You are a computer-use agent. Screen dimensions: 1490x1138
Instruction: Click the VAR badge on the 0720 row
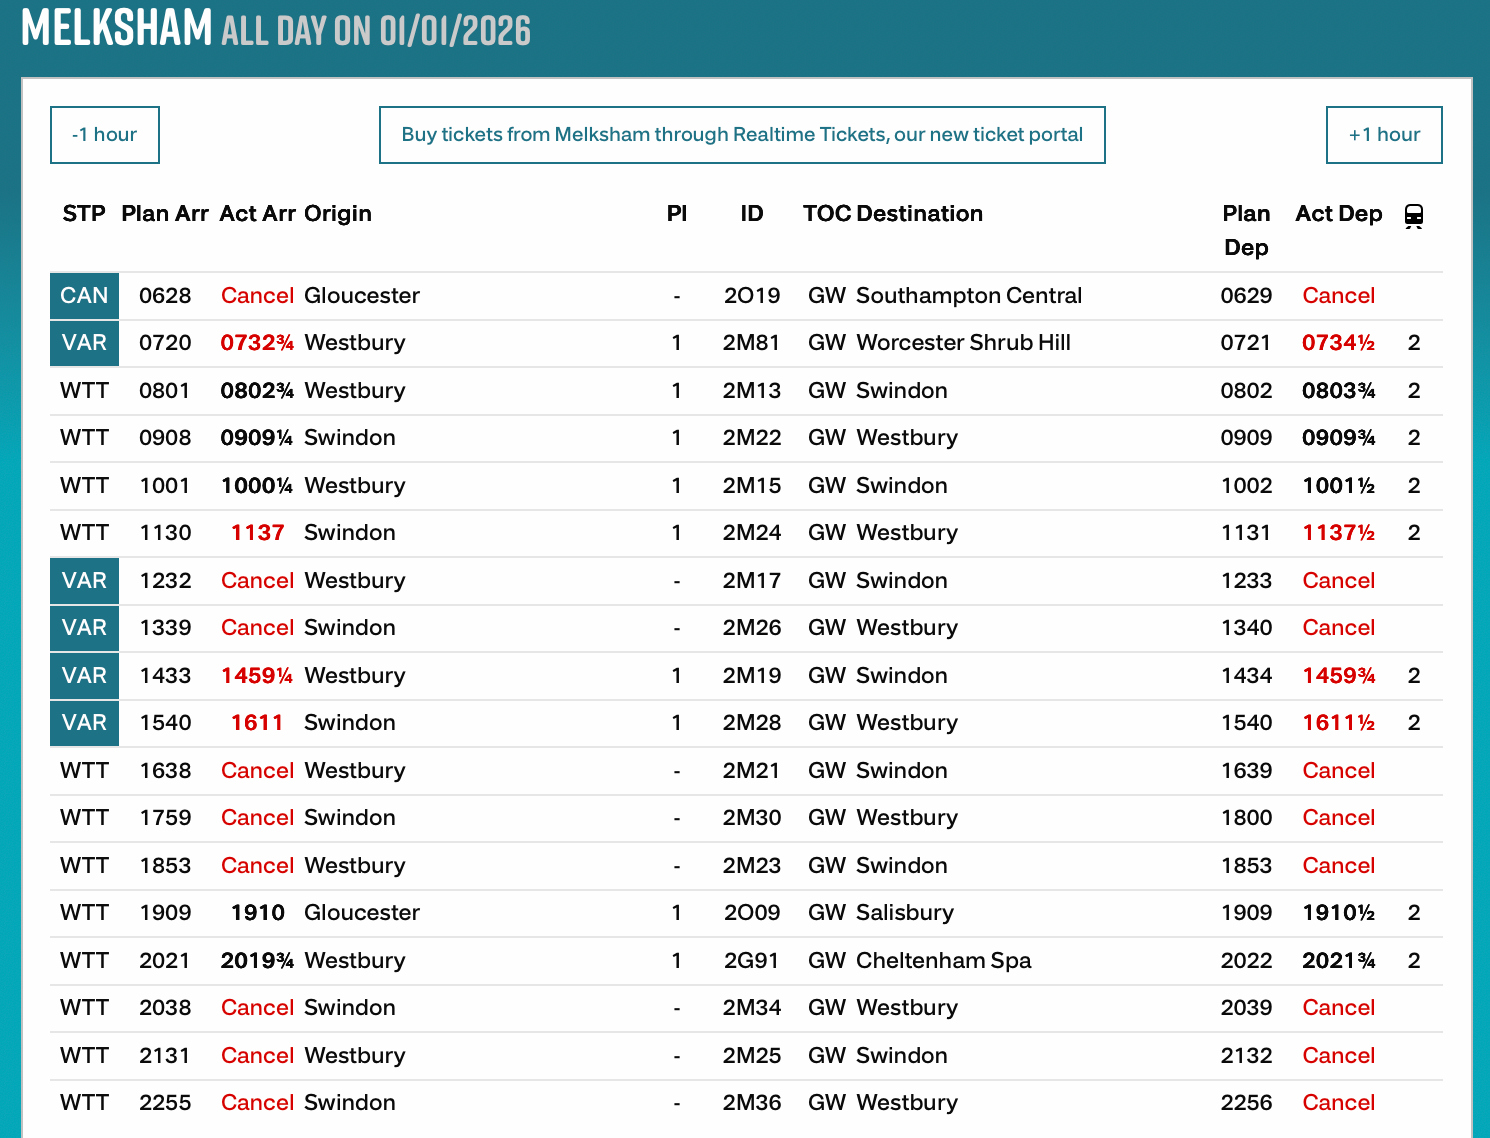click(x=84, y=343)
